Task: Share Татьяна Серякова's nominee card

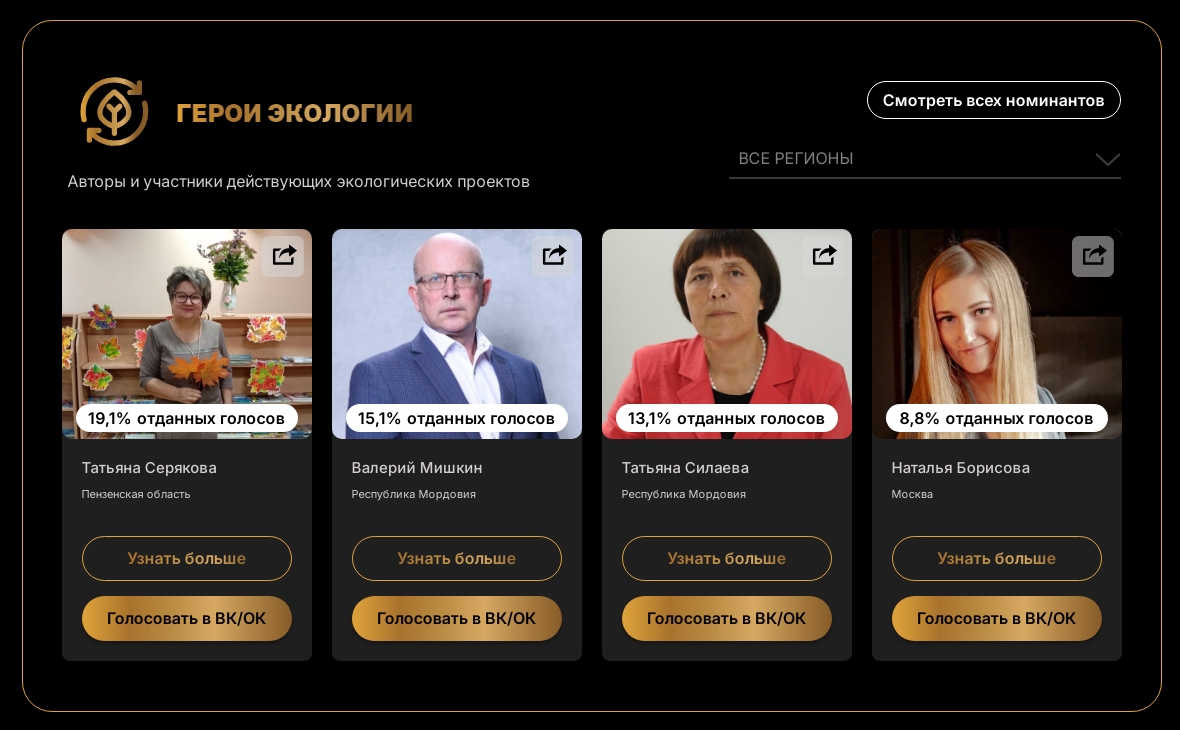Action: 283,256
